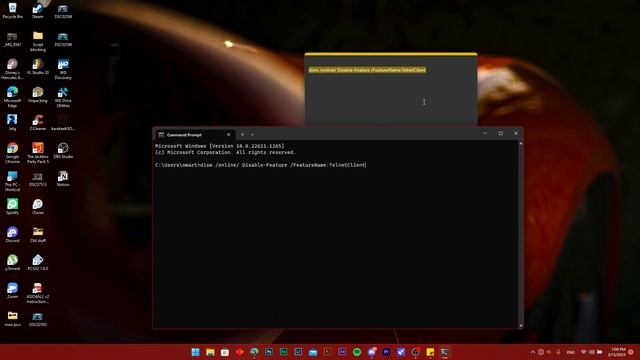Switch to Terminal from the taskbar
640x360 pixels.
pos(444,352)
